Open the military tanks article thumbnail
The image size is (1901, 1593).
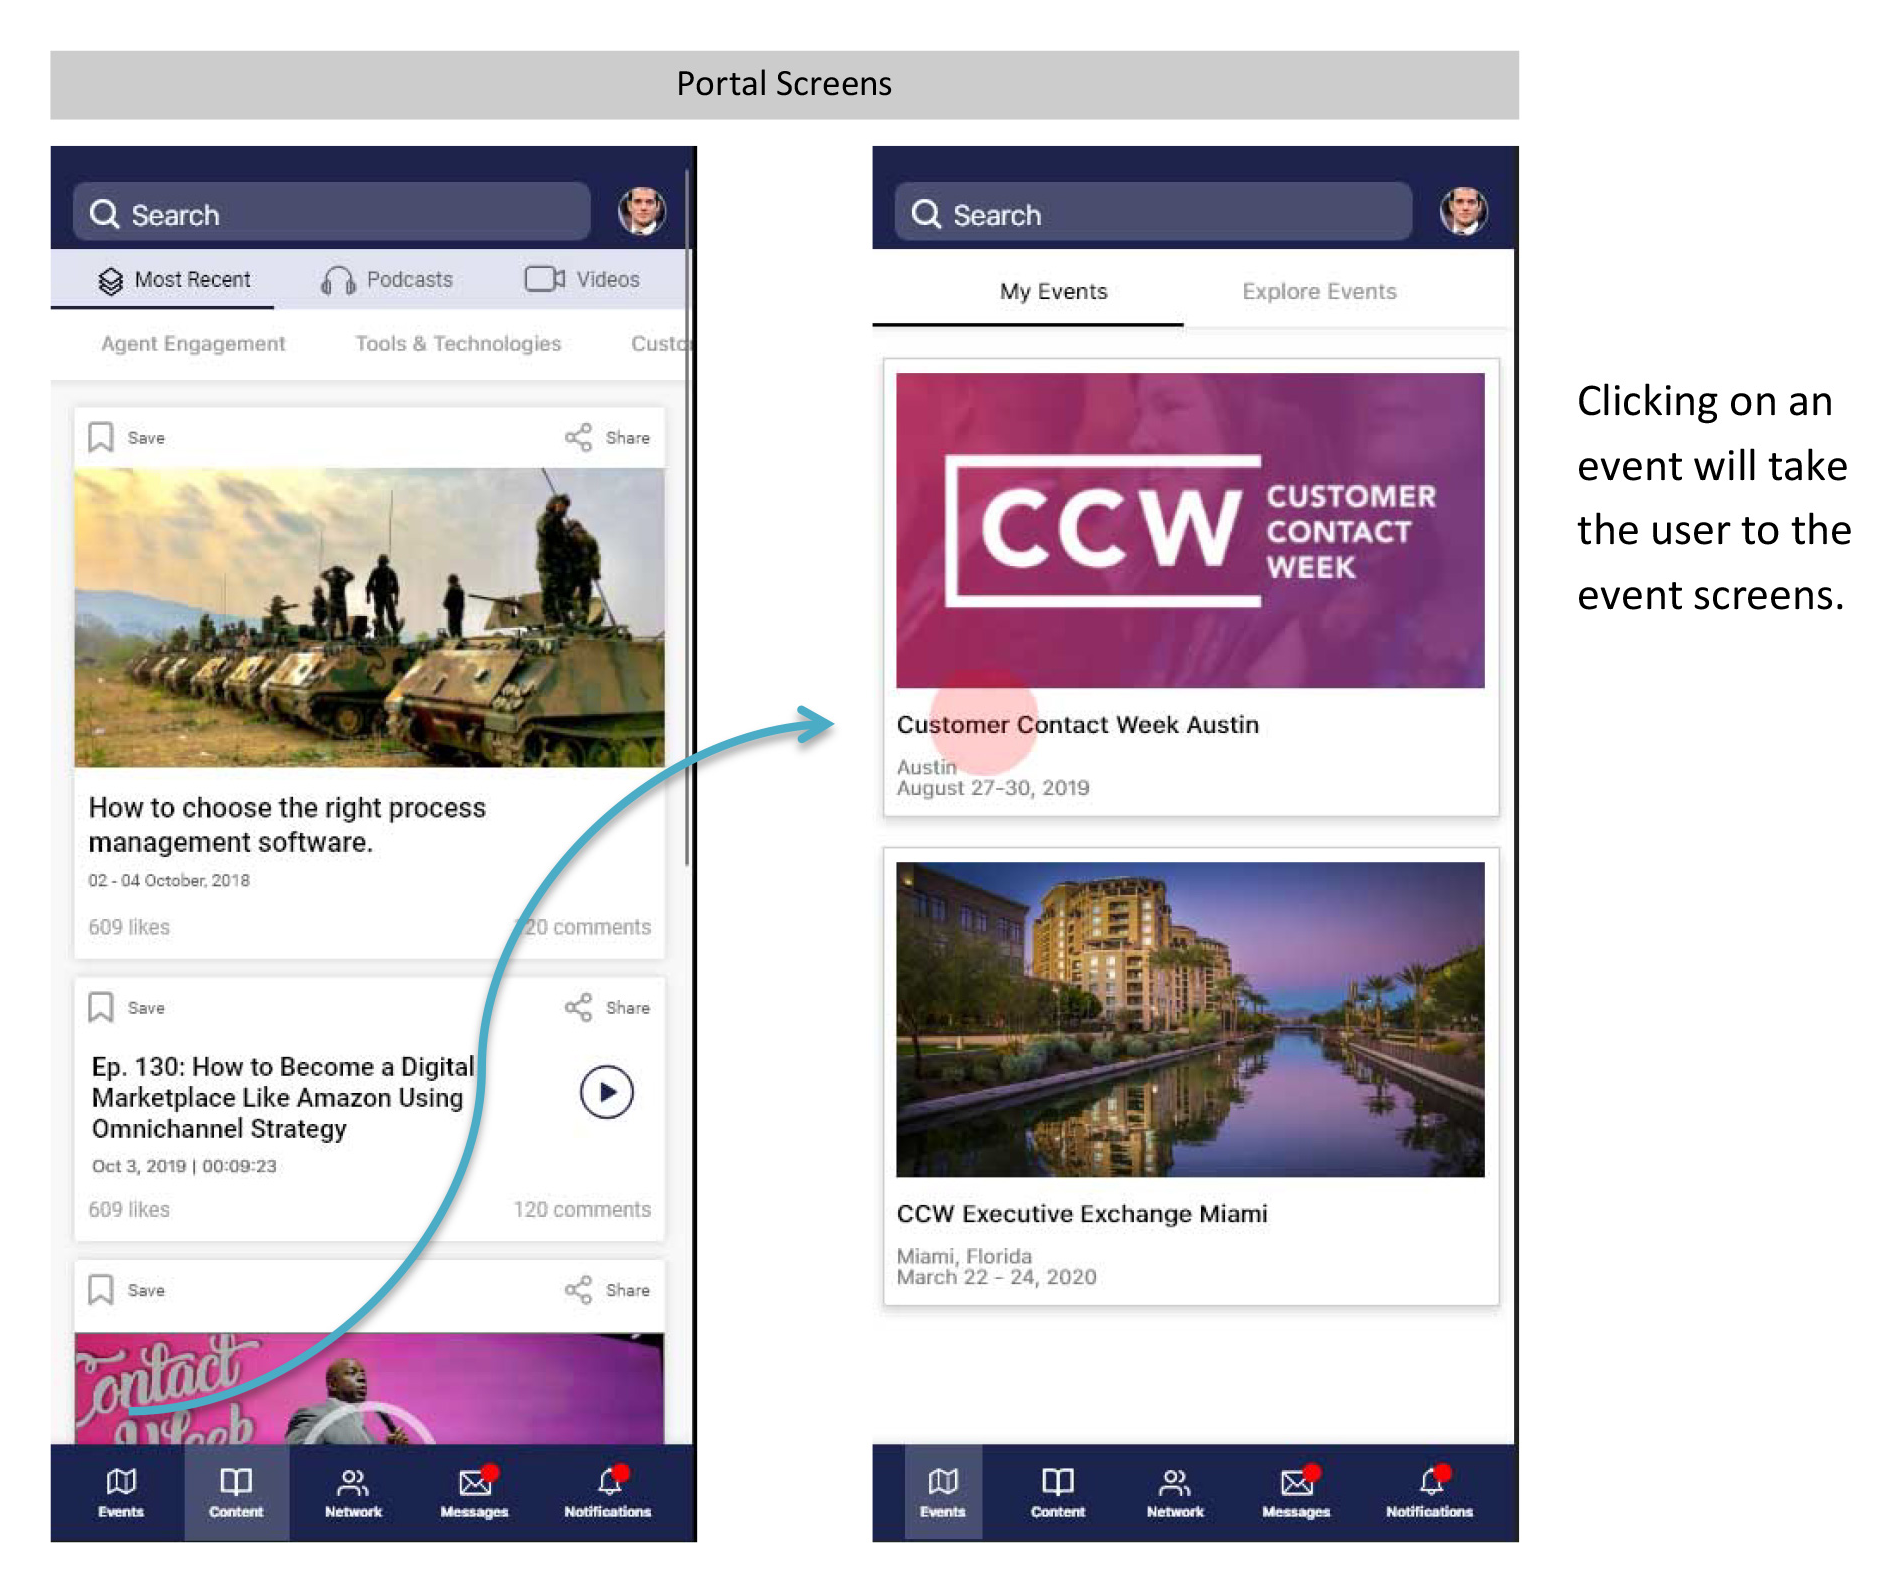(369, 617)
